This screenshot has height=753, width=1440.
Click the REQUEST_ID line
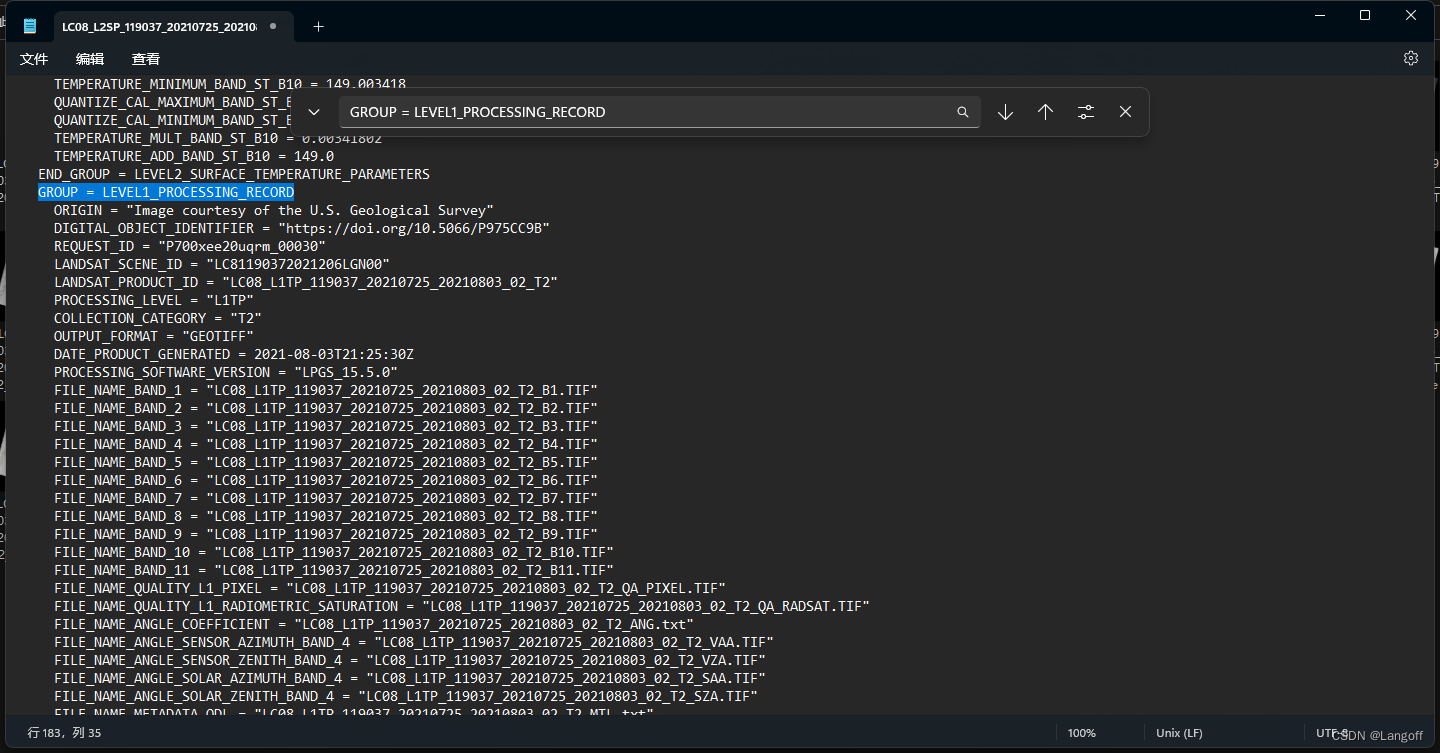pos(190,246)
